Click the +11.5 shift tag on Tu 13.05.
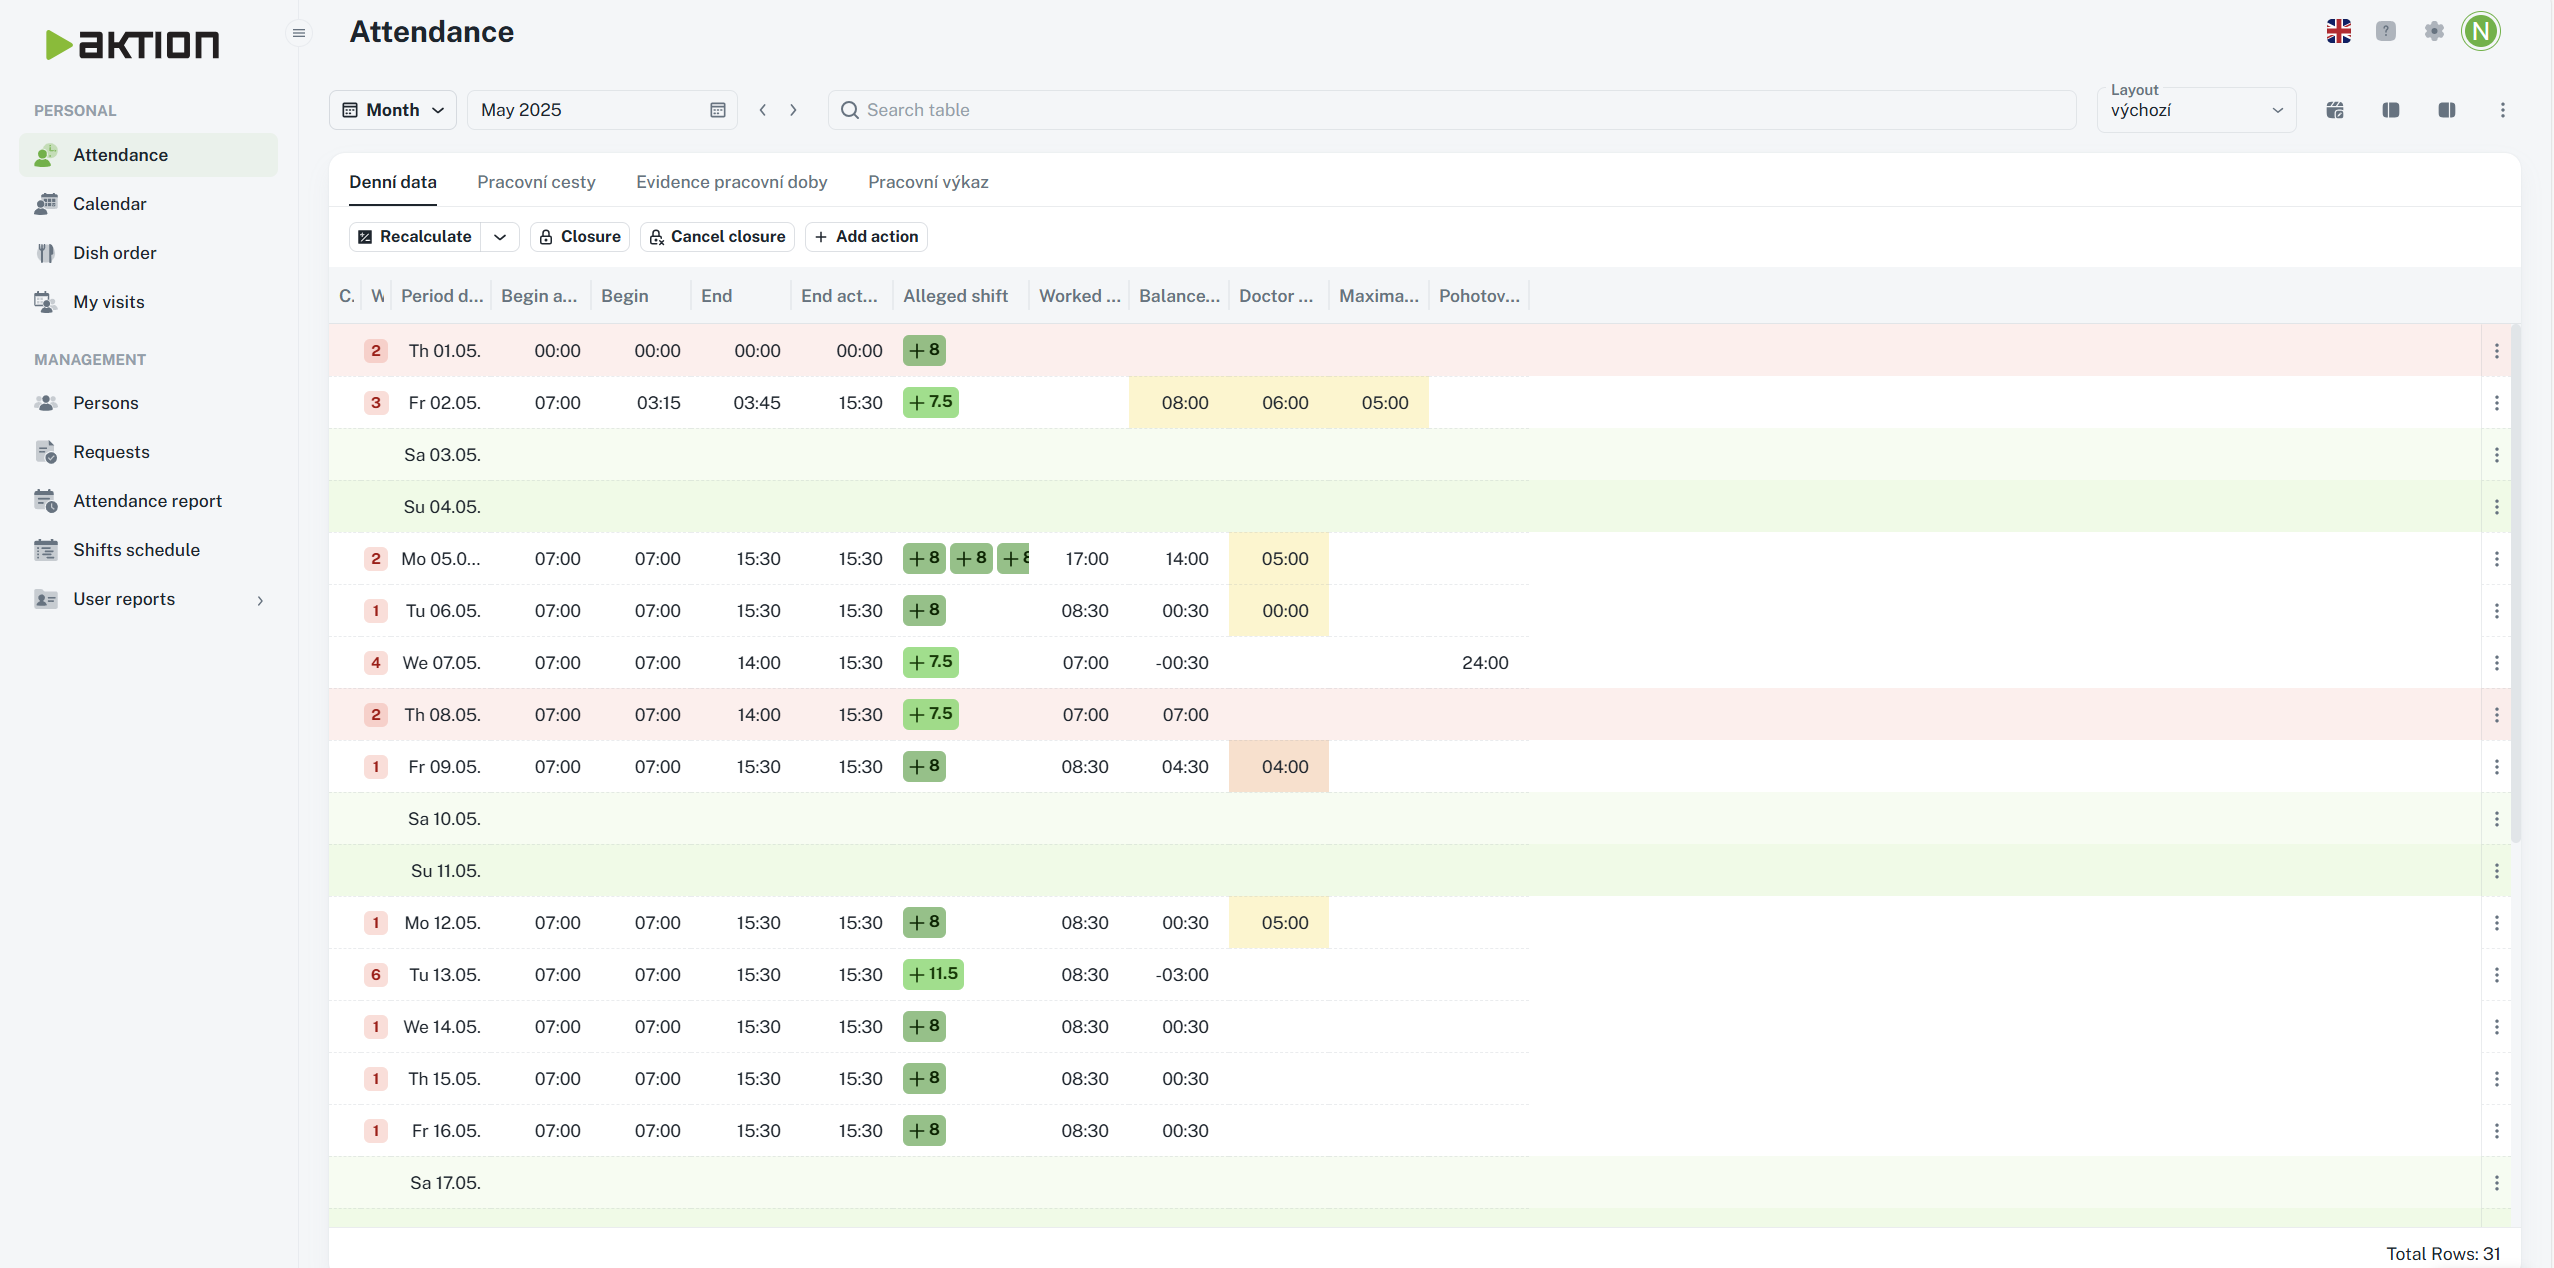This screenshot has height=1268, width=2554. coord(933,974)
